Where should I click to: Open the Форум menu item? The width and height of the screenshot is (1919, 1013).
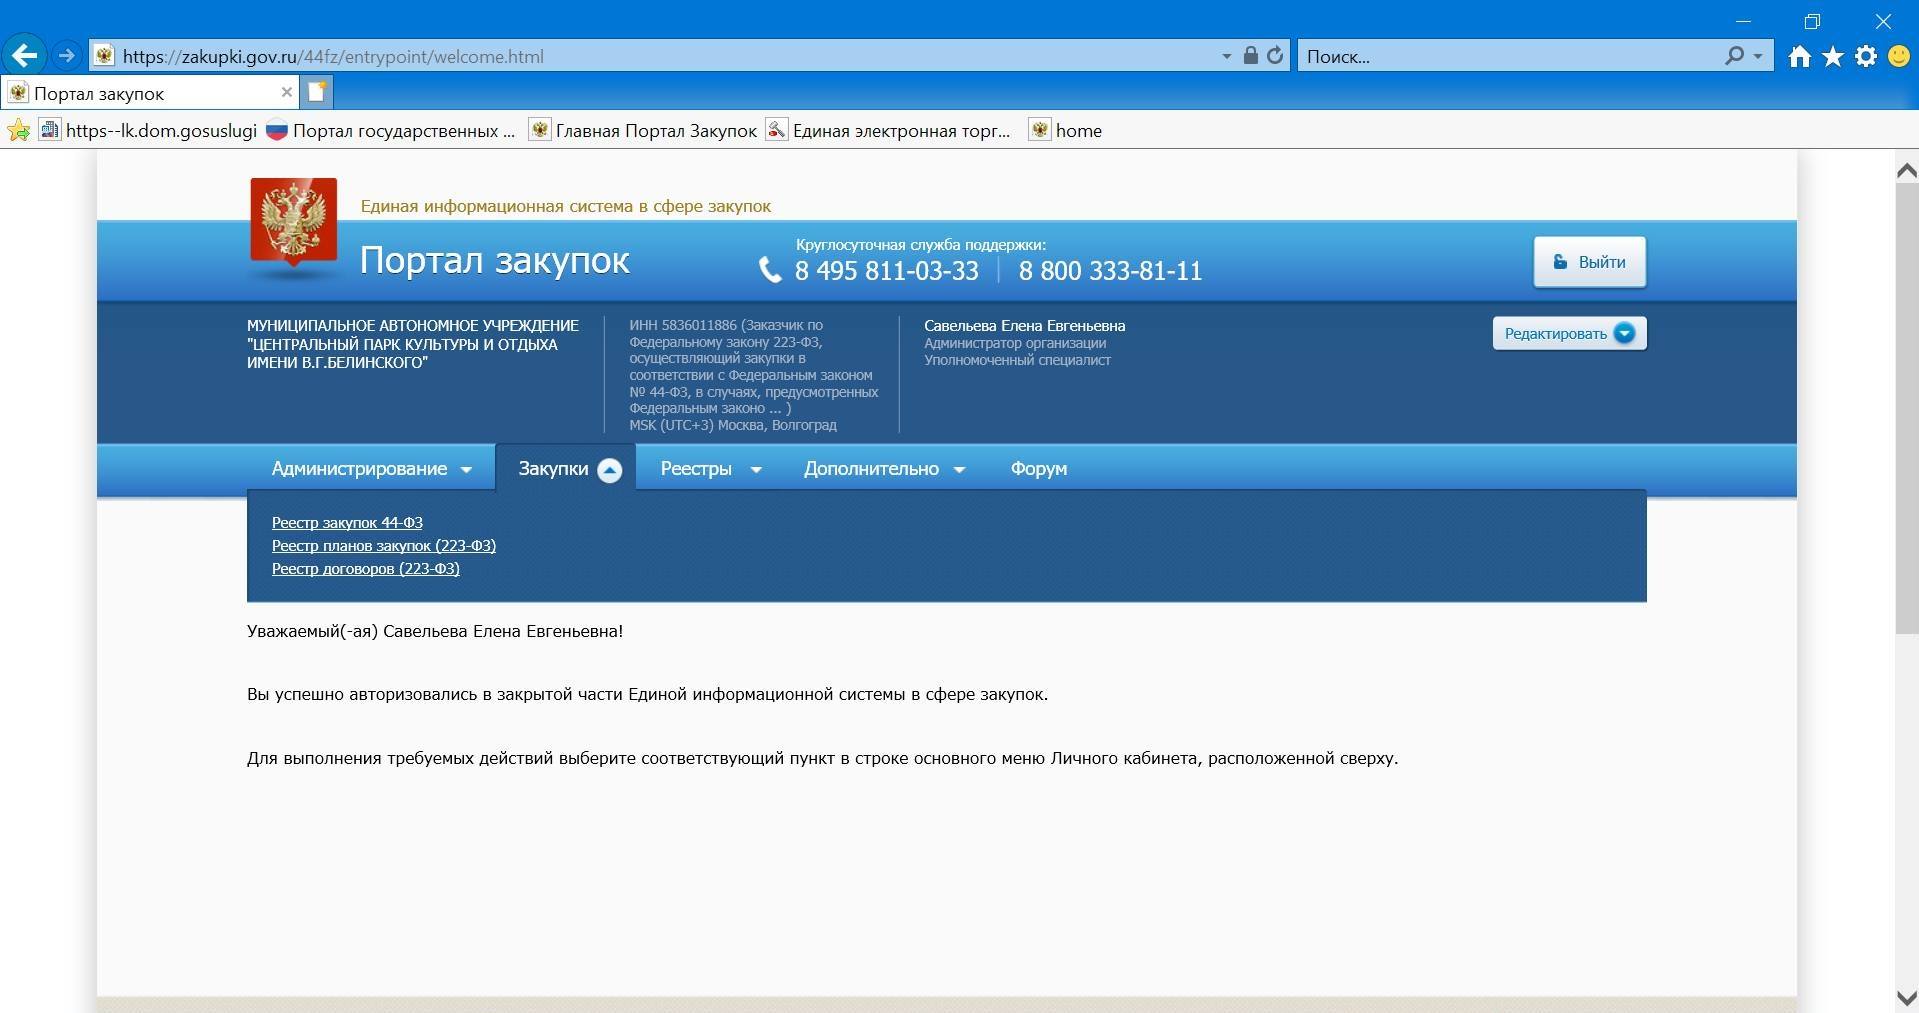1038,469
